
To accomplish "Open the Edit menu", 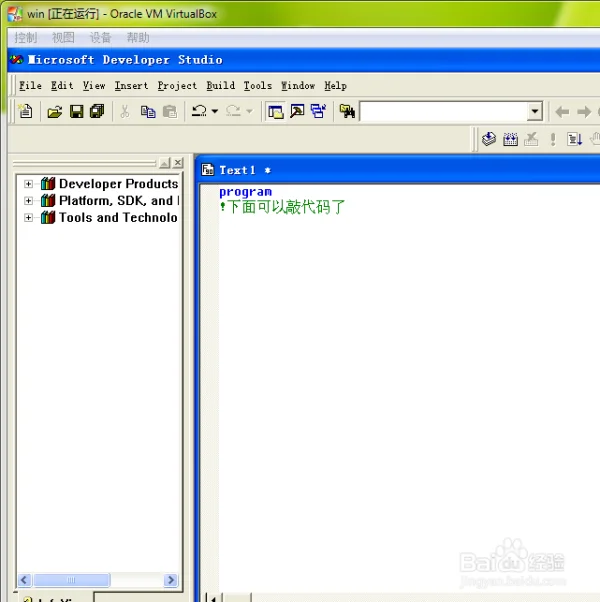I will 62,85.
